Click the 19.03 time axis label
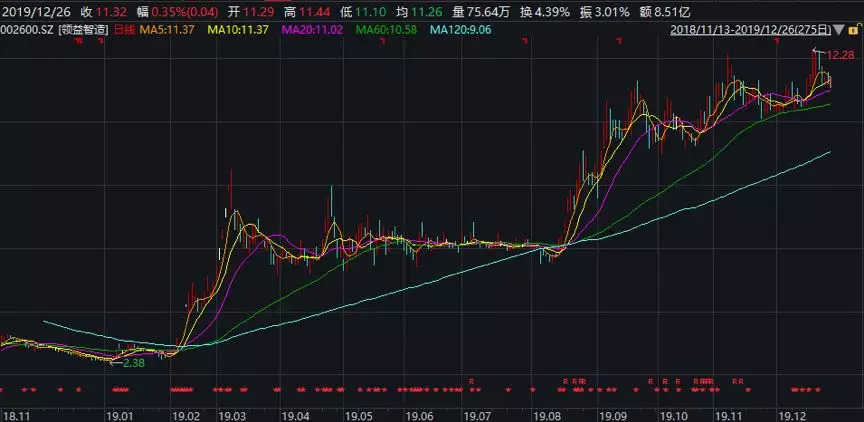The width and height of the screenshot is (864, 422). (232, 414)
